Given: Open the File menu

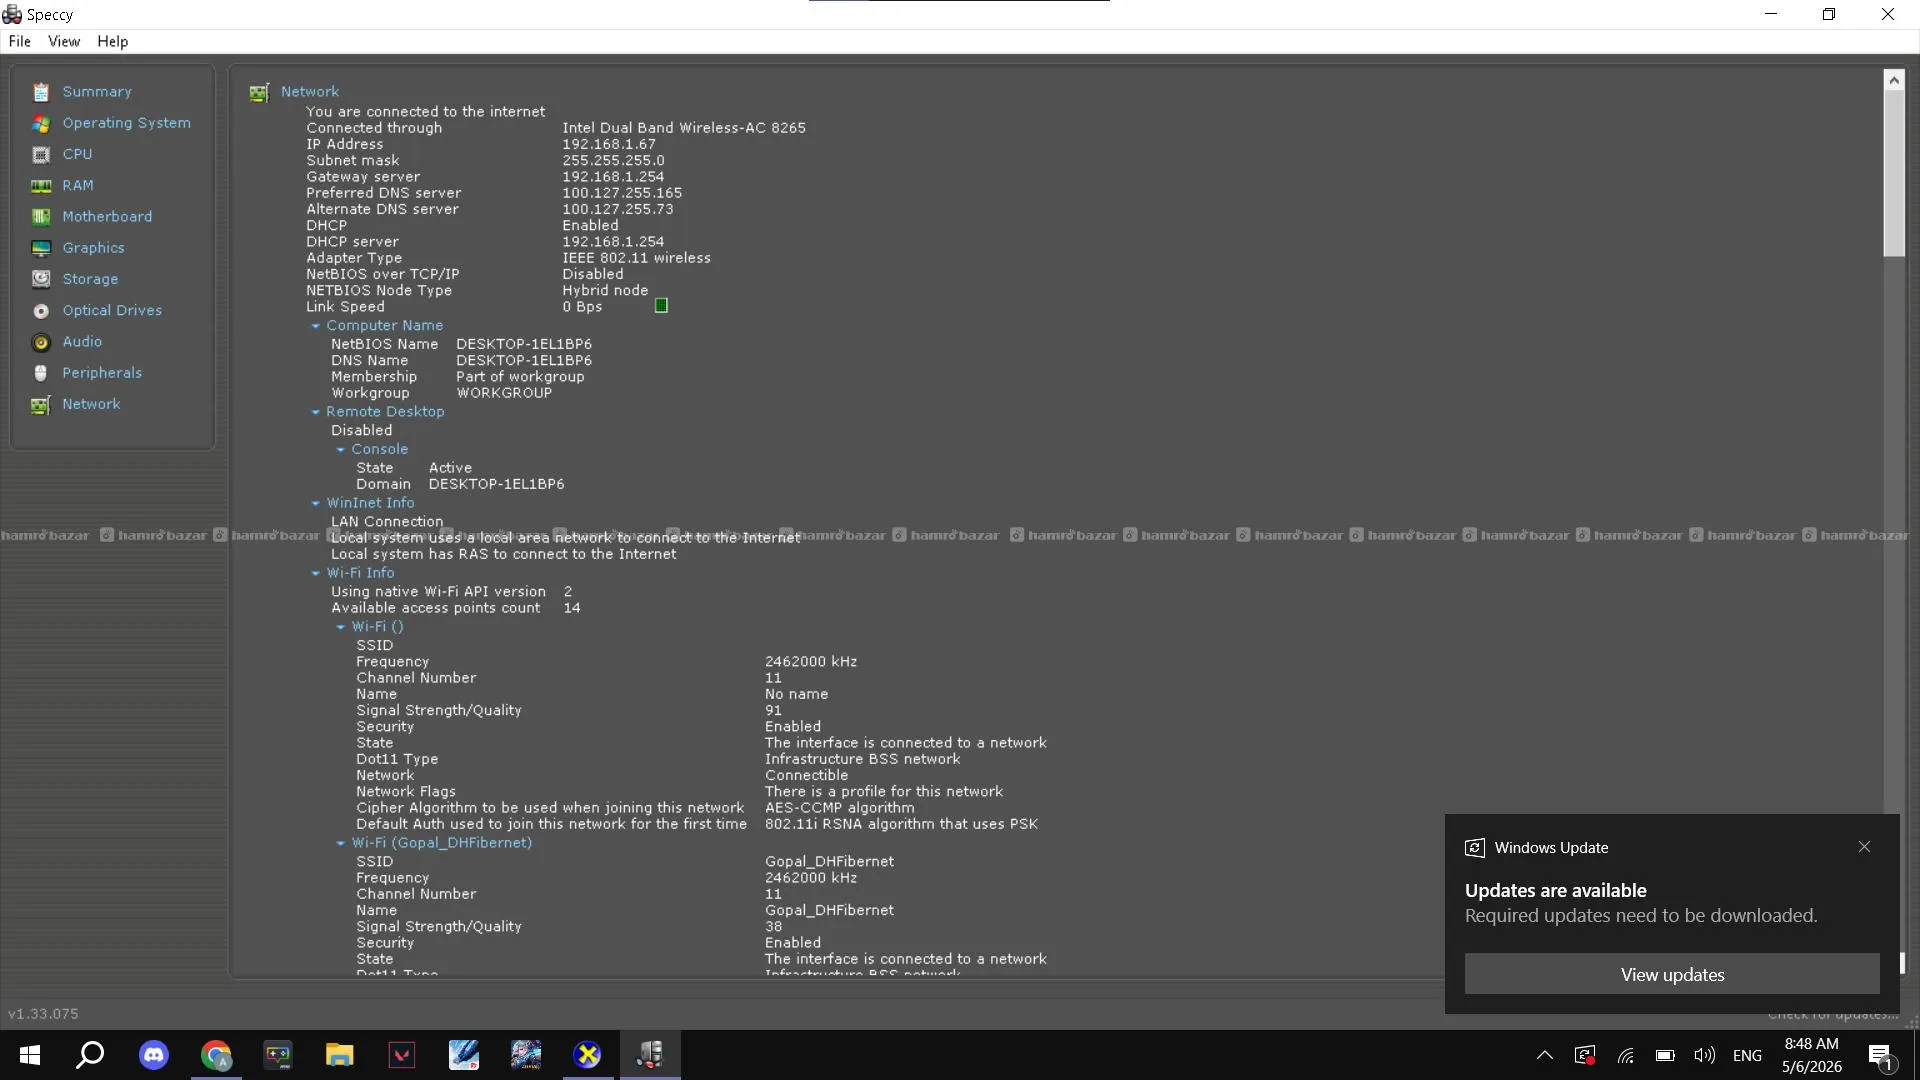Looking at the screenshot, I should tap(20, 42).
